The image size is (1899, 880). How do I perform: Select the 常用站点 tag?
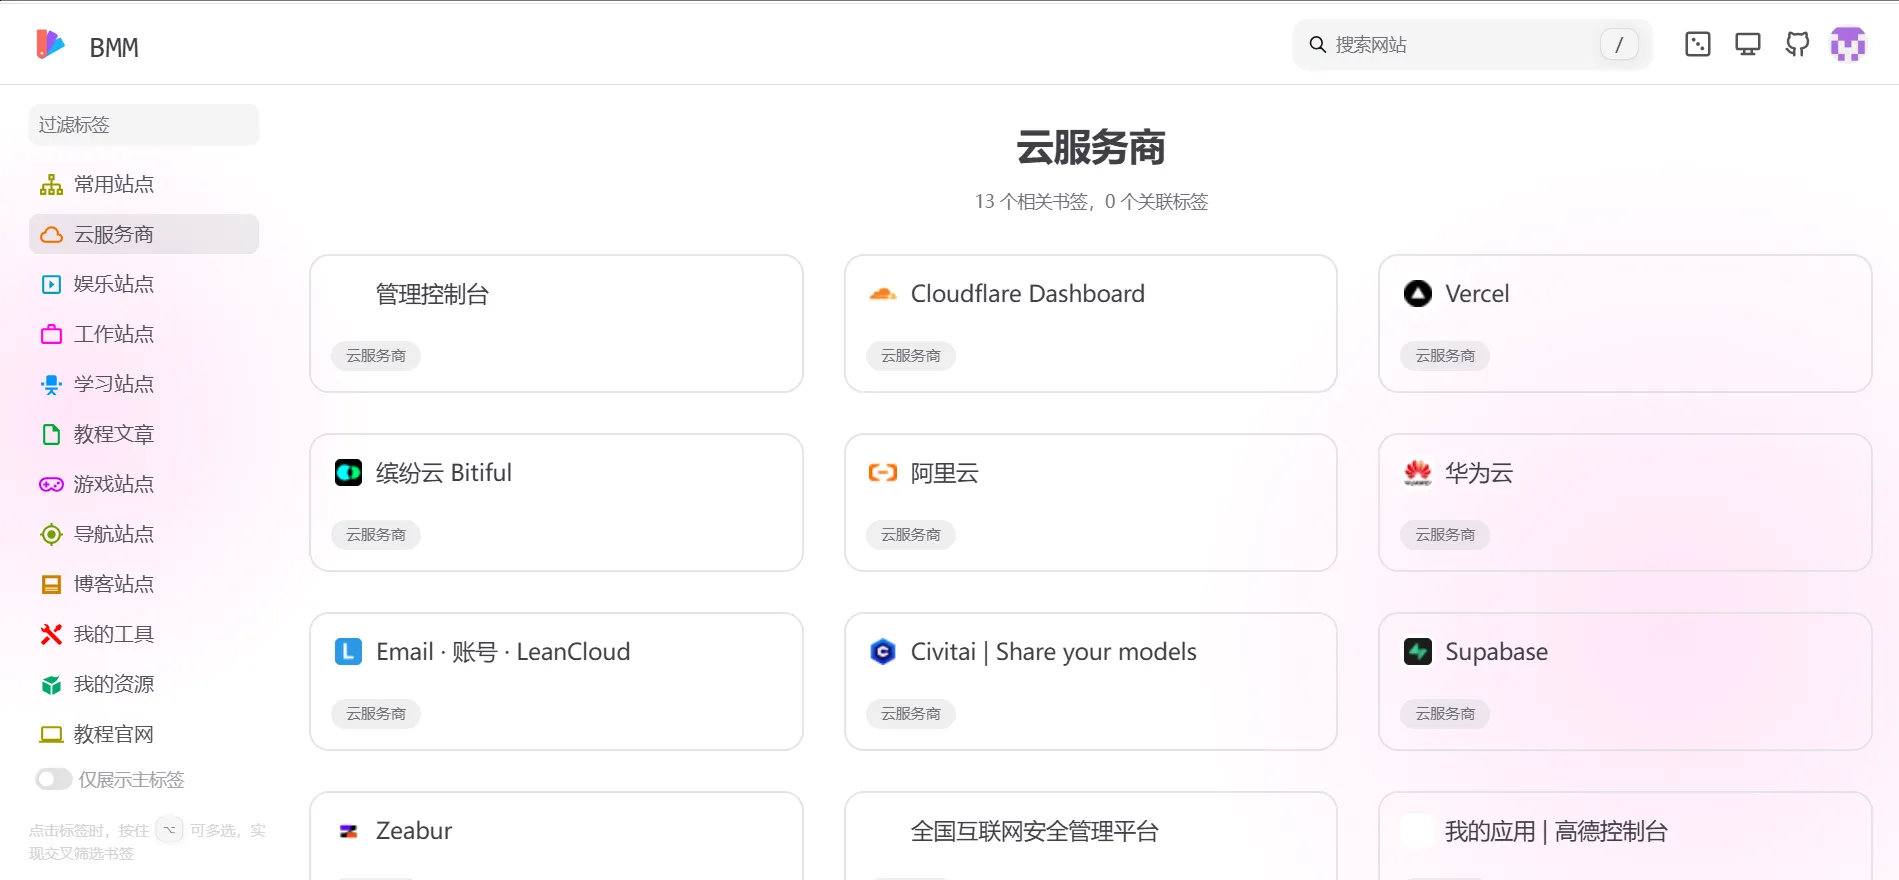[x=144, y=184]
